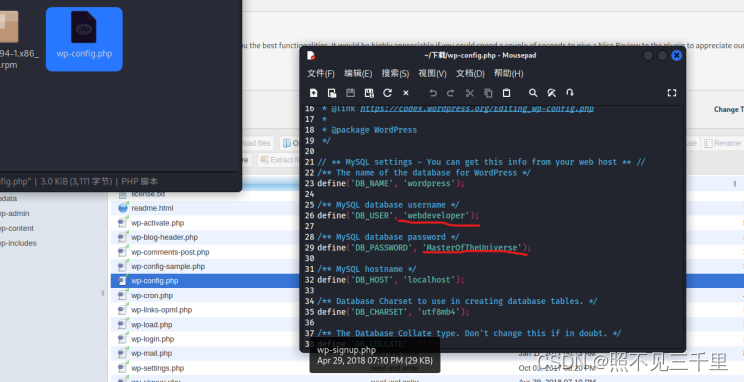Viewport: 744px width, 382px height.
Task: Click the codex.wordpress.org link in editor
Action: point(477,109)
